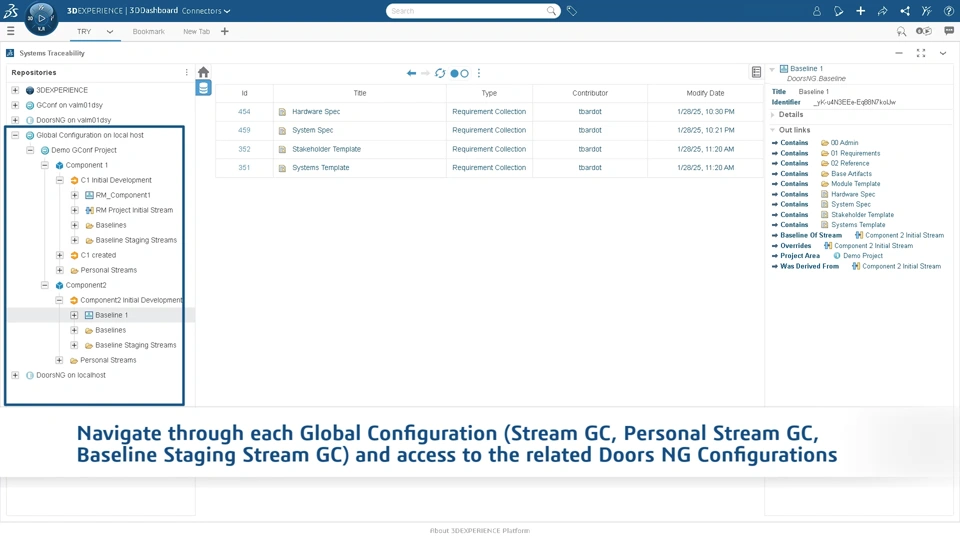Click into the Search input field

[x=467, y=10]
